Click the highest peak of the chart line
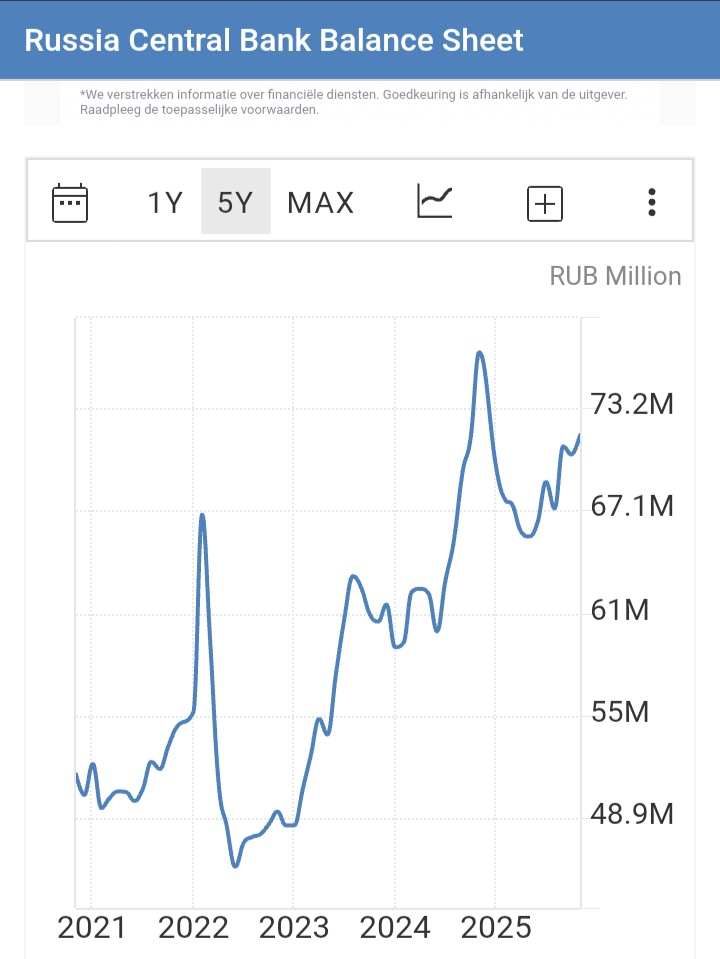The image size is (720, 959). pos(480,353)
